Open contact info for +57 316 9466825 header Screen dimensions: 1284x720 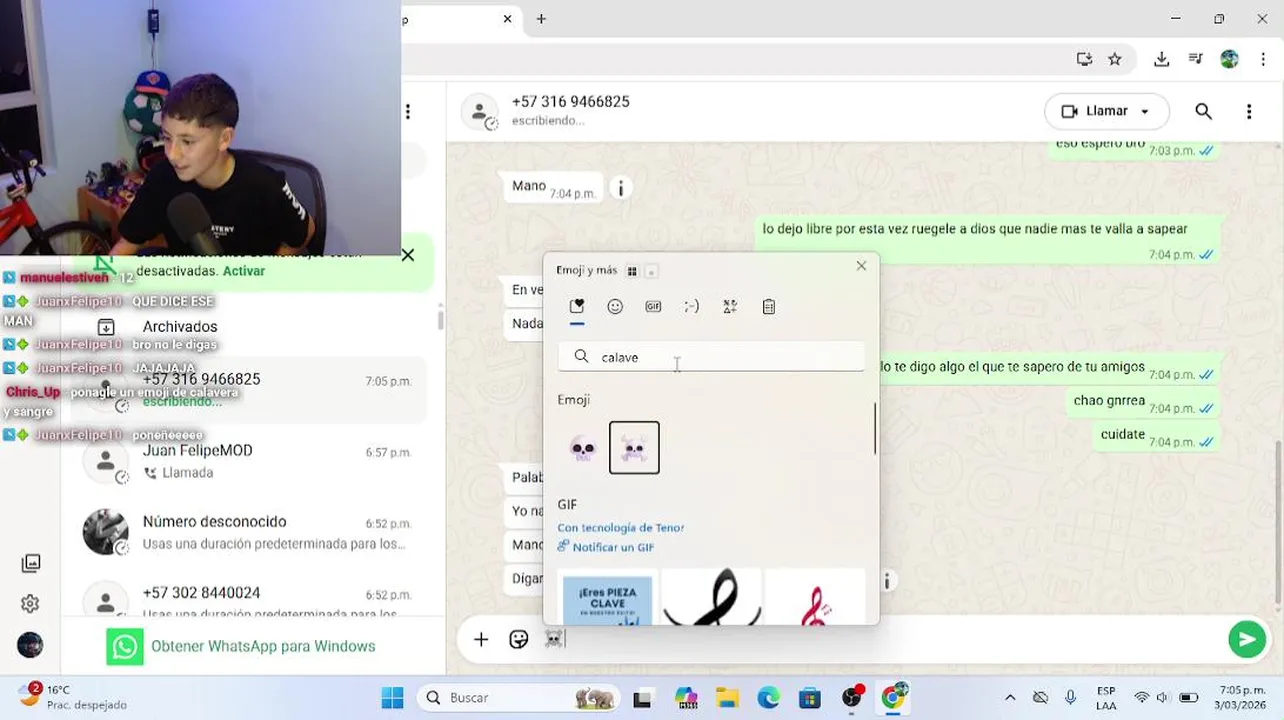(570, 110)
